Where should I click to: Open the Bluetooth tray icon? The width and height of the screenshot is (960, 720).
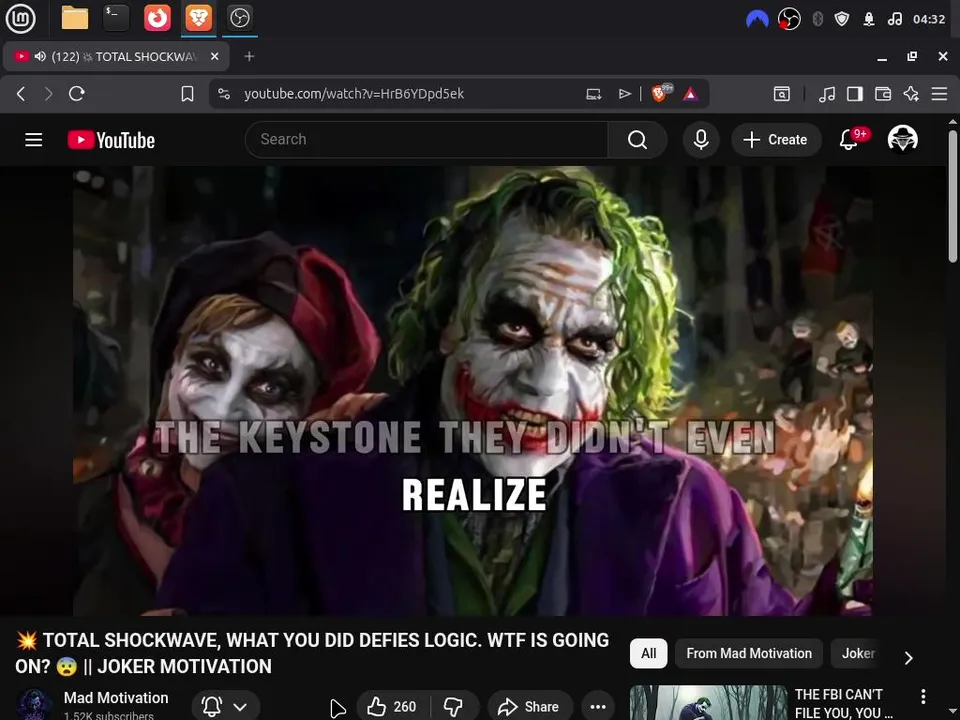817,19
